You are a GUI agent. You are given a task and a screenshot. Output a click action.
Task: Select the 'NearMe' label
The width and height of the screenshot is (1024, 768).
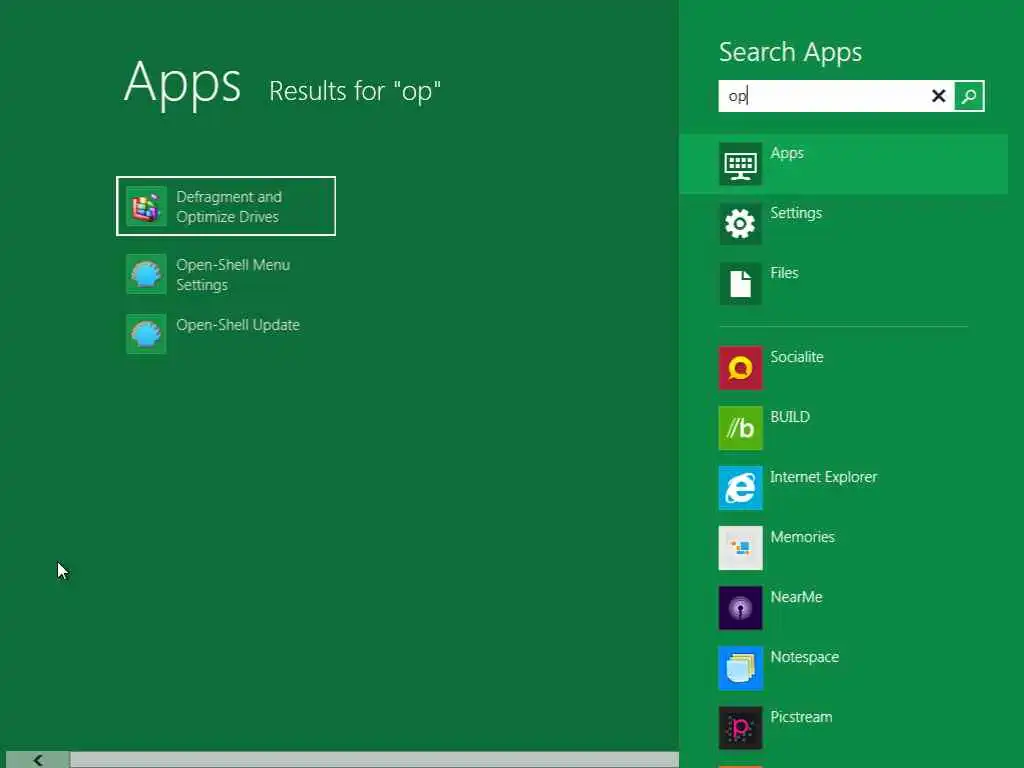(x=796, y=597)
